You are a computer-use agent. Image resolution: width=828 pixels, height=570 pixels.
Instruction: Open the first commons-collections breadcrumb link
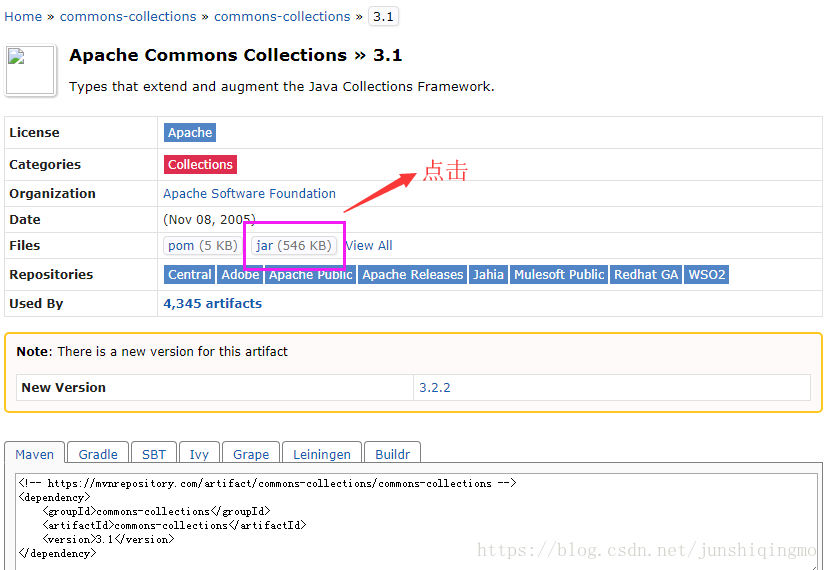click(x=128, y=16)
